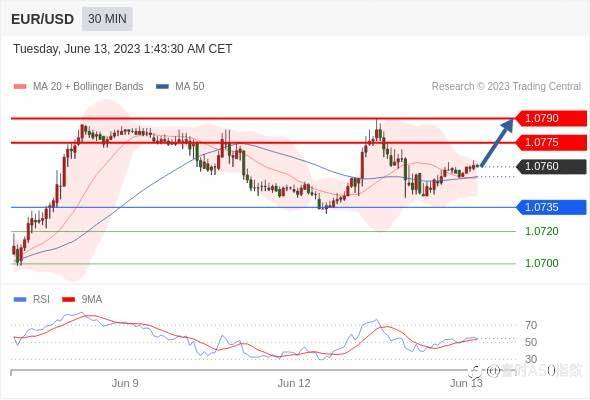Click the Research © 2023 Trading Central credit
This screenshot has width=590, height=400.
click(x=507, y=86)
